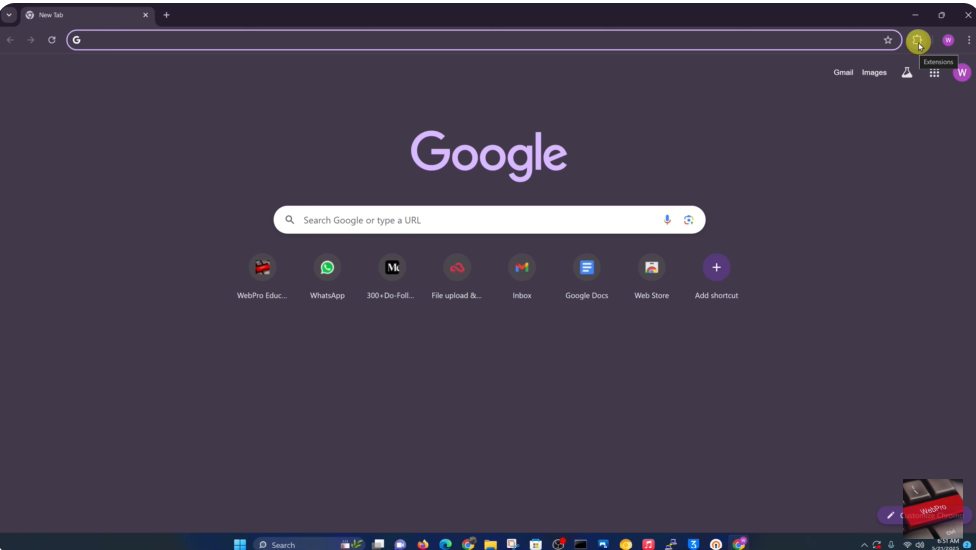The width and height of the screenshot is (976, 550).
Task: Open the Chrome profile avatar in toolbar
Action: [x=948, y=40]
